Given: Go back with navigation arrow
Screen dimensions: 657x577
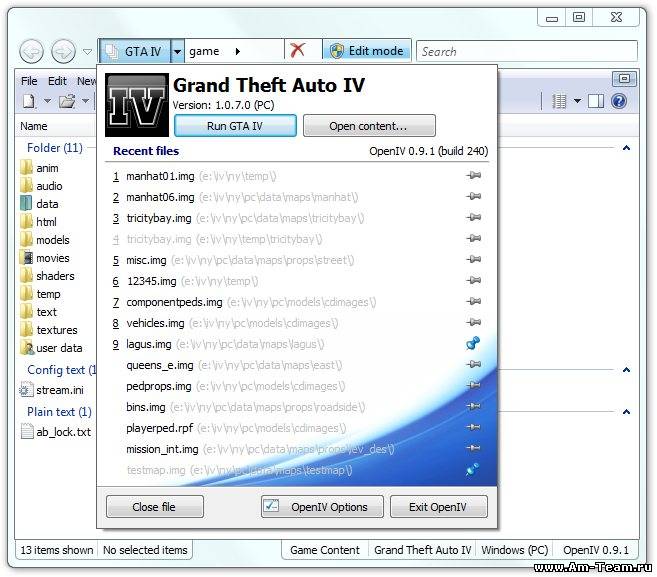Looking at the screenshot, I should tap(31, 52).
